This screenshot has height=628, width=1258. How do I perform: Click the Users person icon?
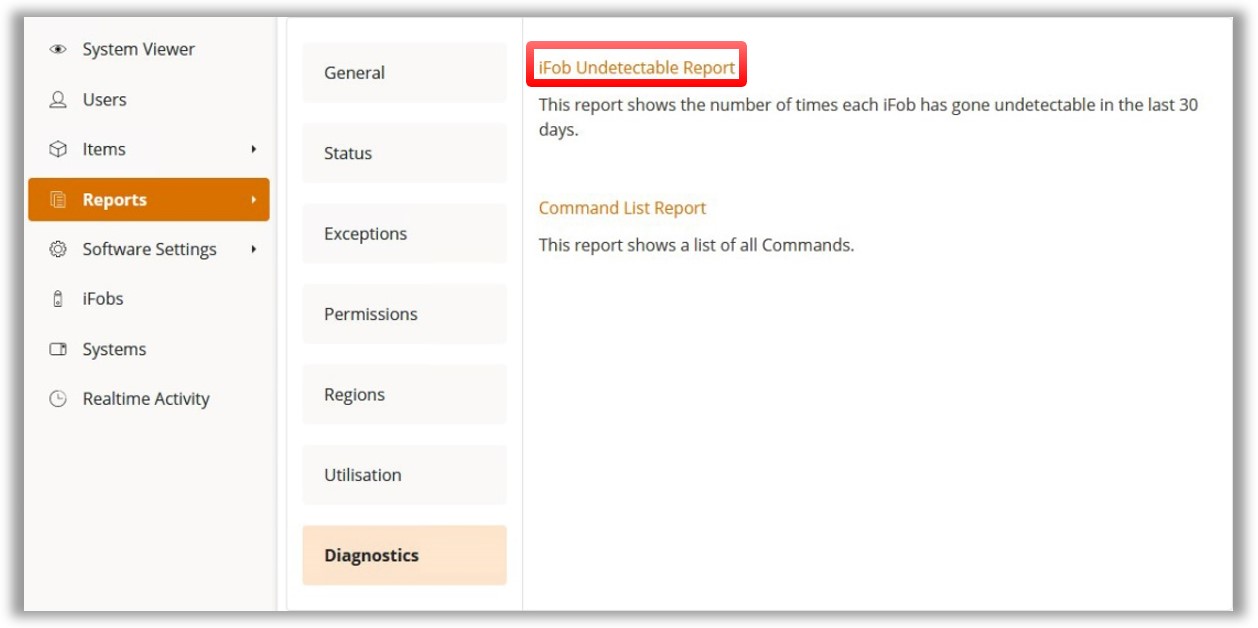(58, 100)
